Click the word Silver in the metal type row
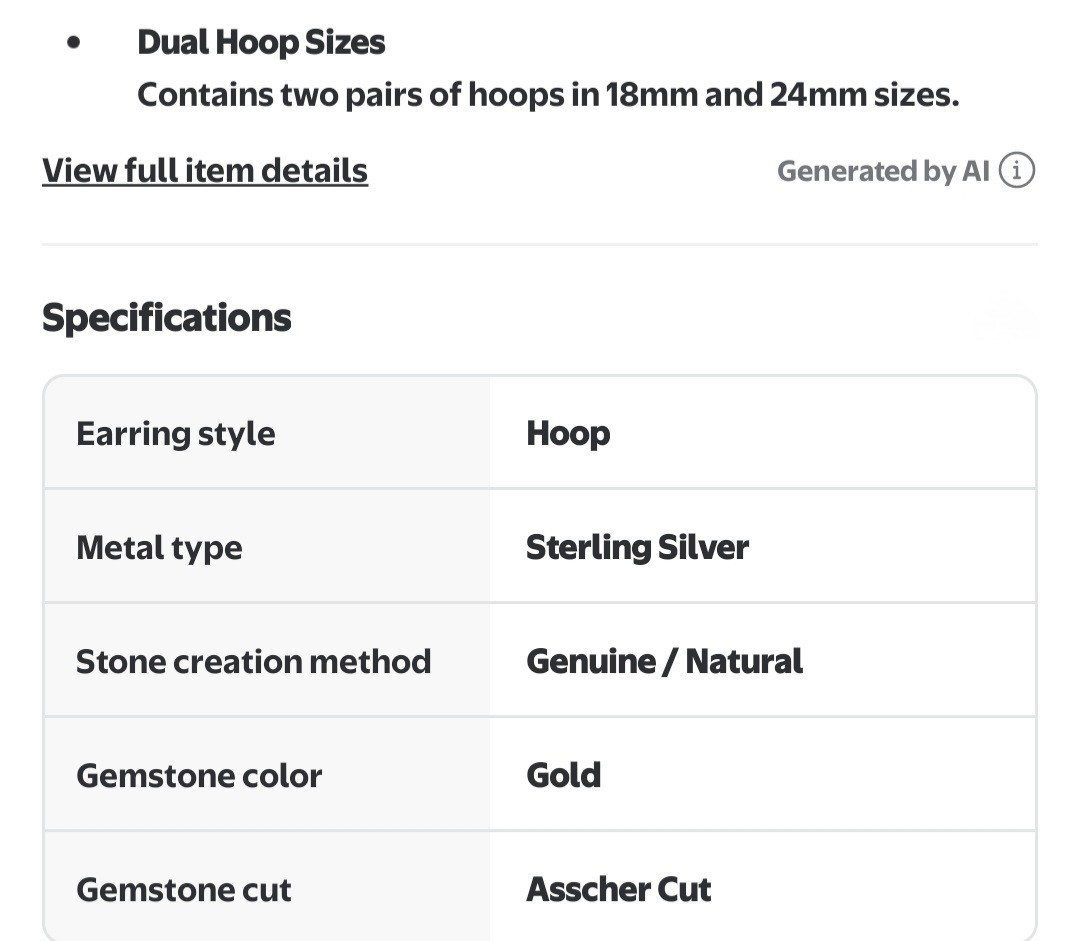Viewport: 1080px width, 941px height. coord(703,548)
